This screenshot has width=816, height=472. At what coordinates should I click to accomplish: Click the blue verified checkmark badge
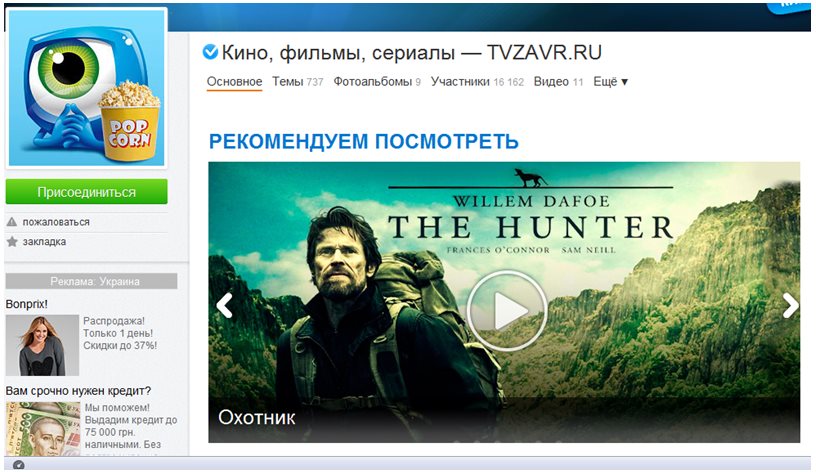pyautogui.click(x=210, y=52)
